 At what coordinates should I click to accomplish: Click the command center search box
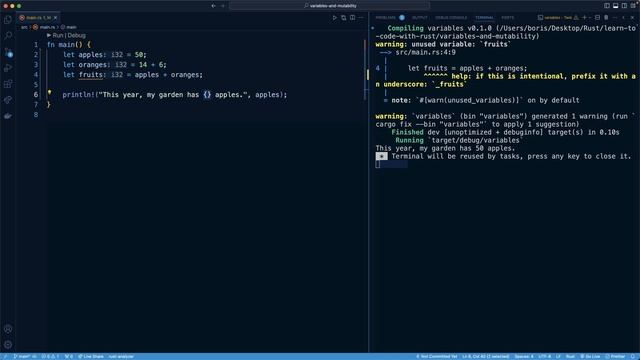[x=330, y=6]
